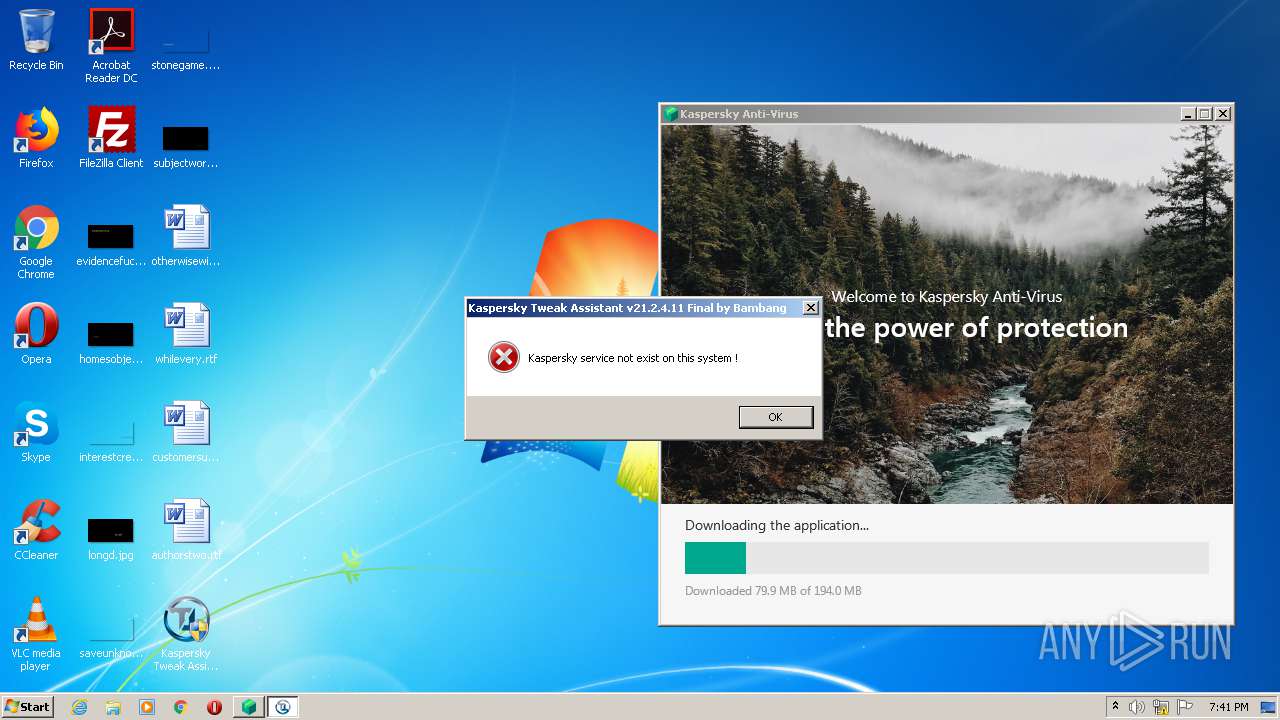Select the whilevery.rtf document
Image resolution: width=1280 pixels, height=720 pixels.
[x=186, y=334]
